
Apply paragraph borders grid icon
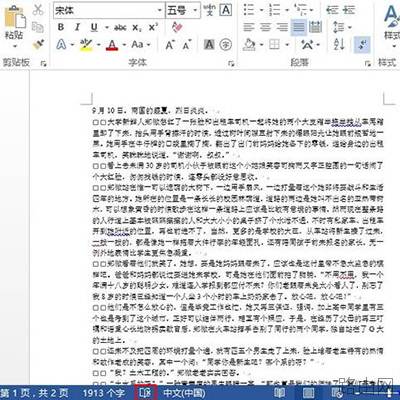[274, 44]
